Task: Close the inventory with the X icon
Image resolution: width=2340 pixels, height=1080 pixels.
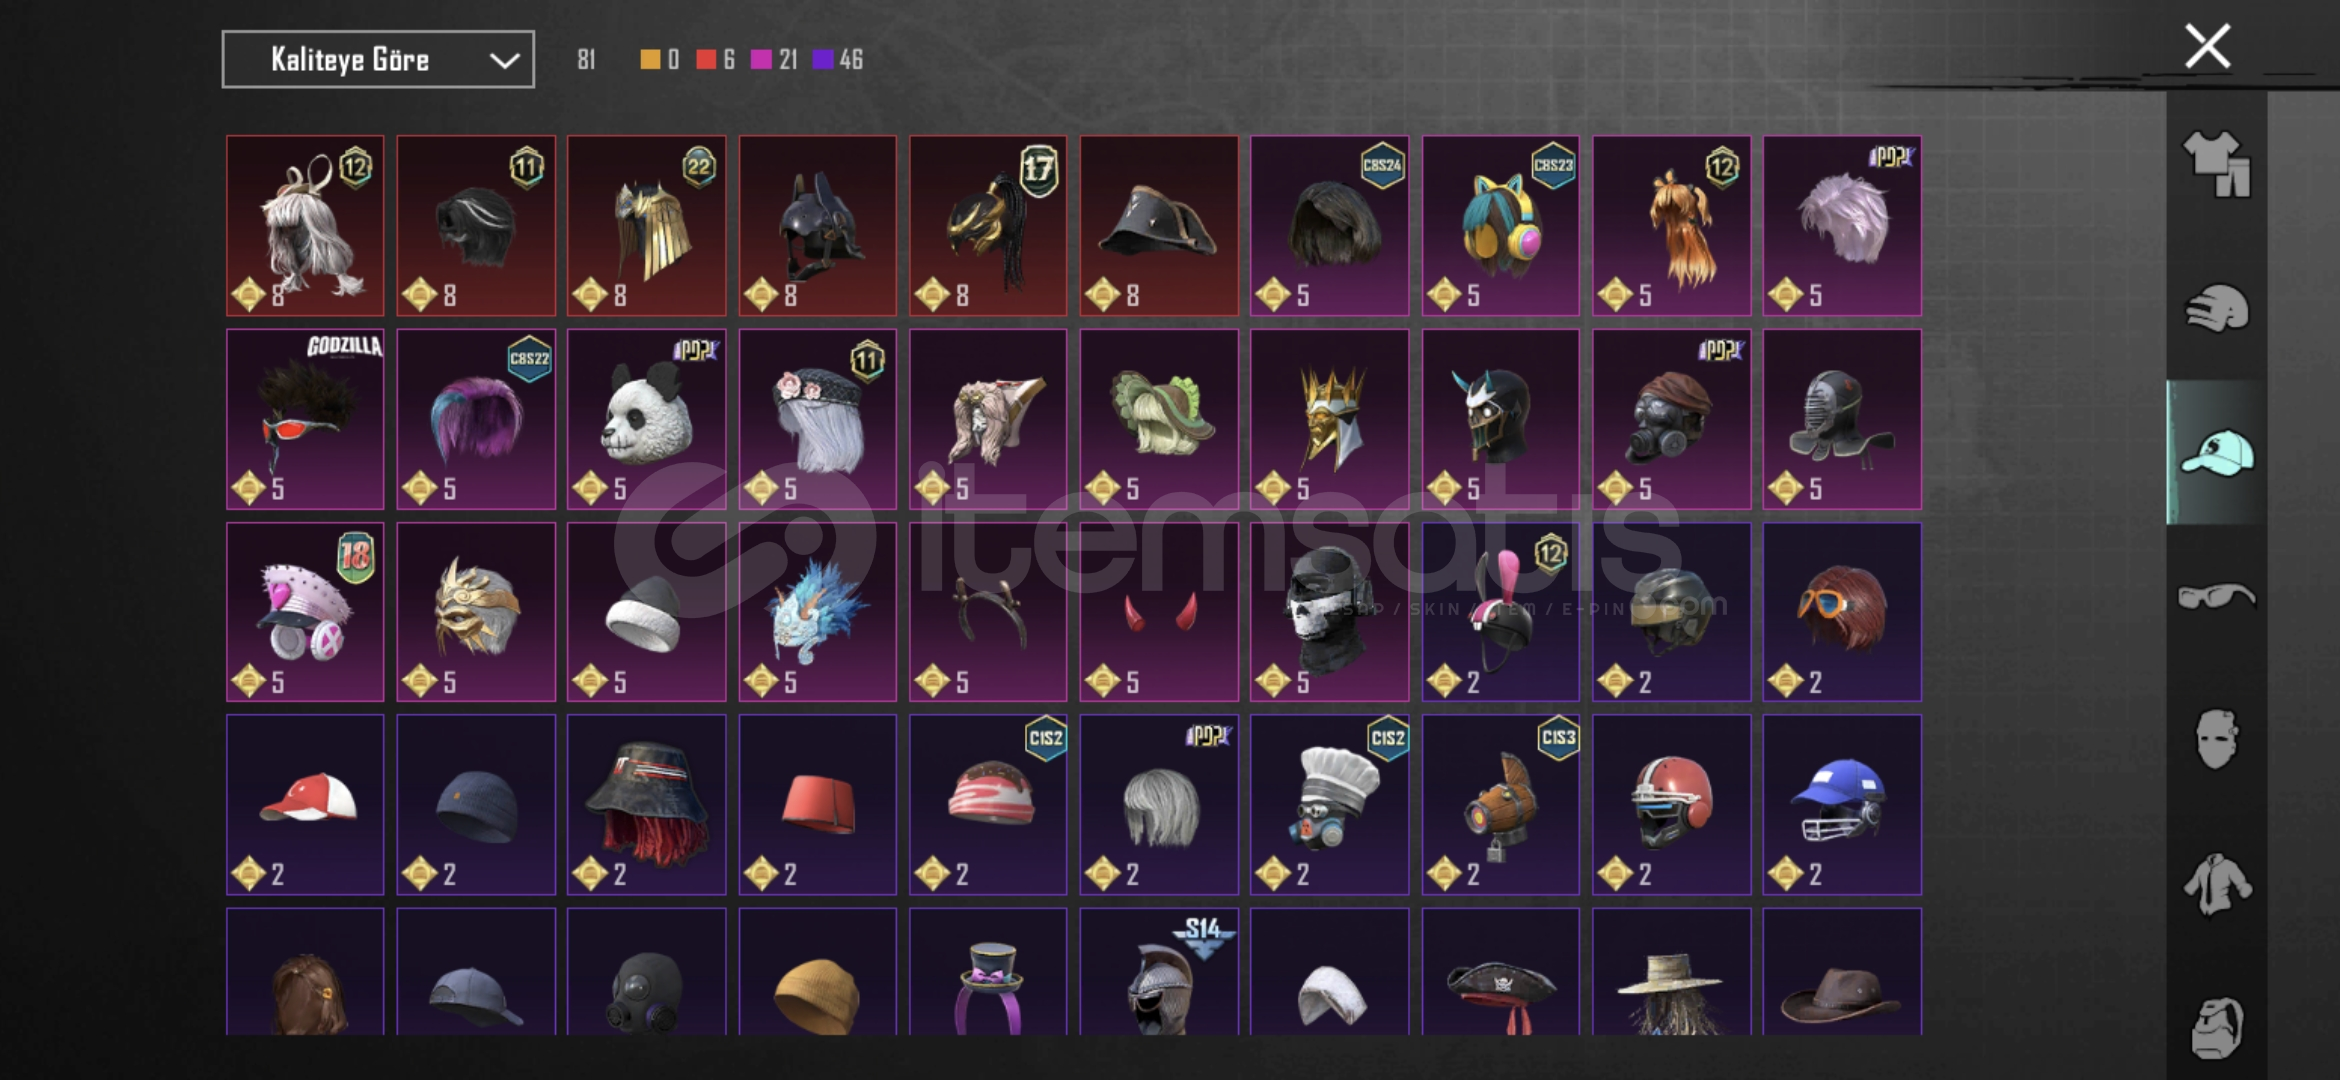Action: tap(2207, 46)
